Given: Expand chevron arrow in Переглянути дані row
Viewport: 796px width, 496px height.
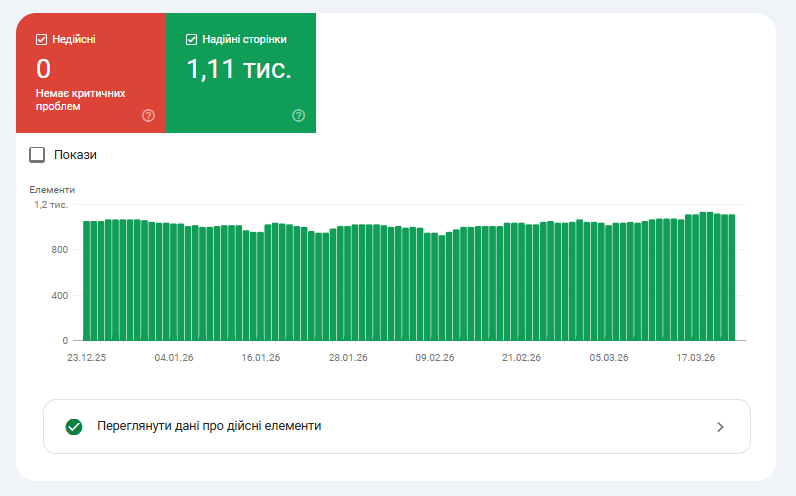Looking at the screenshot, I should [x=720, y=427].
